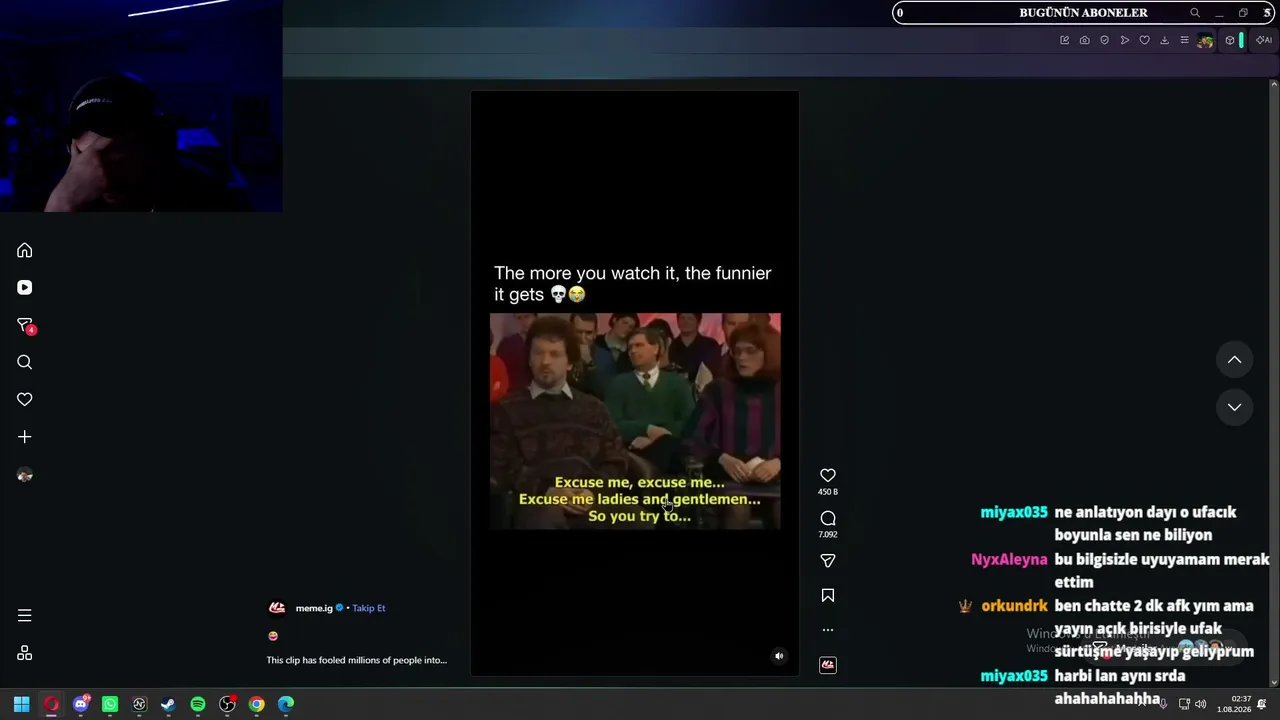This screenshot has height=720, width=1280.
Task: Open Microsoft Edge from the taskbar
Action: pos(286,704)
